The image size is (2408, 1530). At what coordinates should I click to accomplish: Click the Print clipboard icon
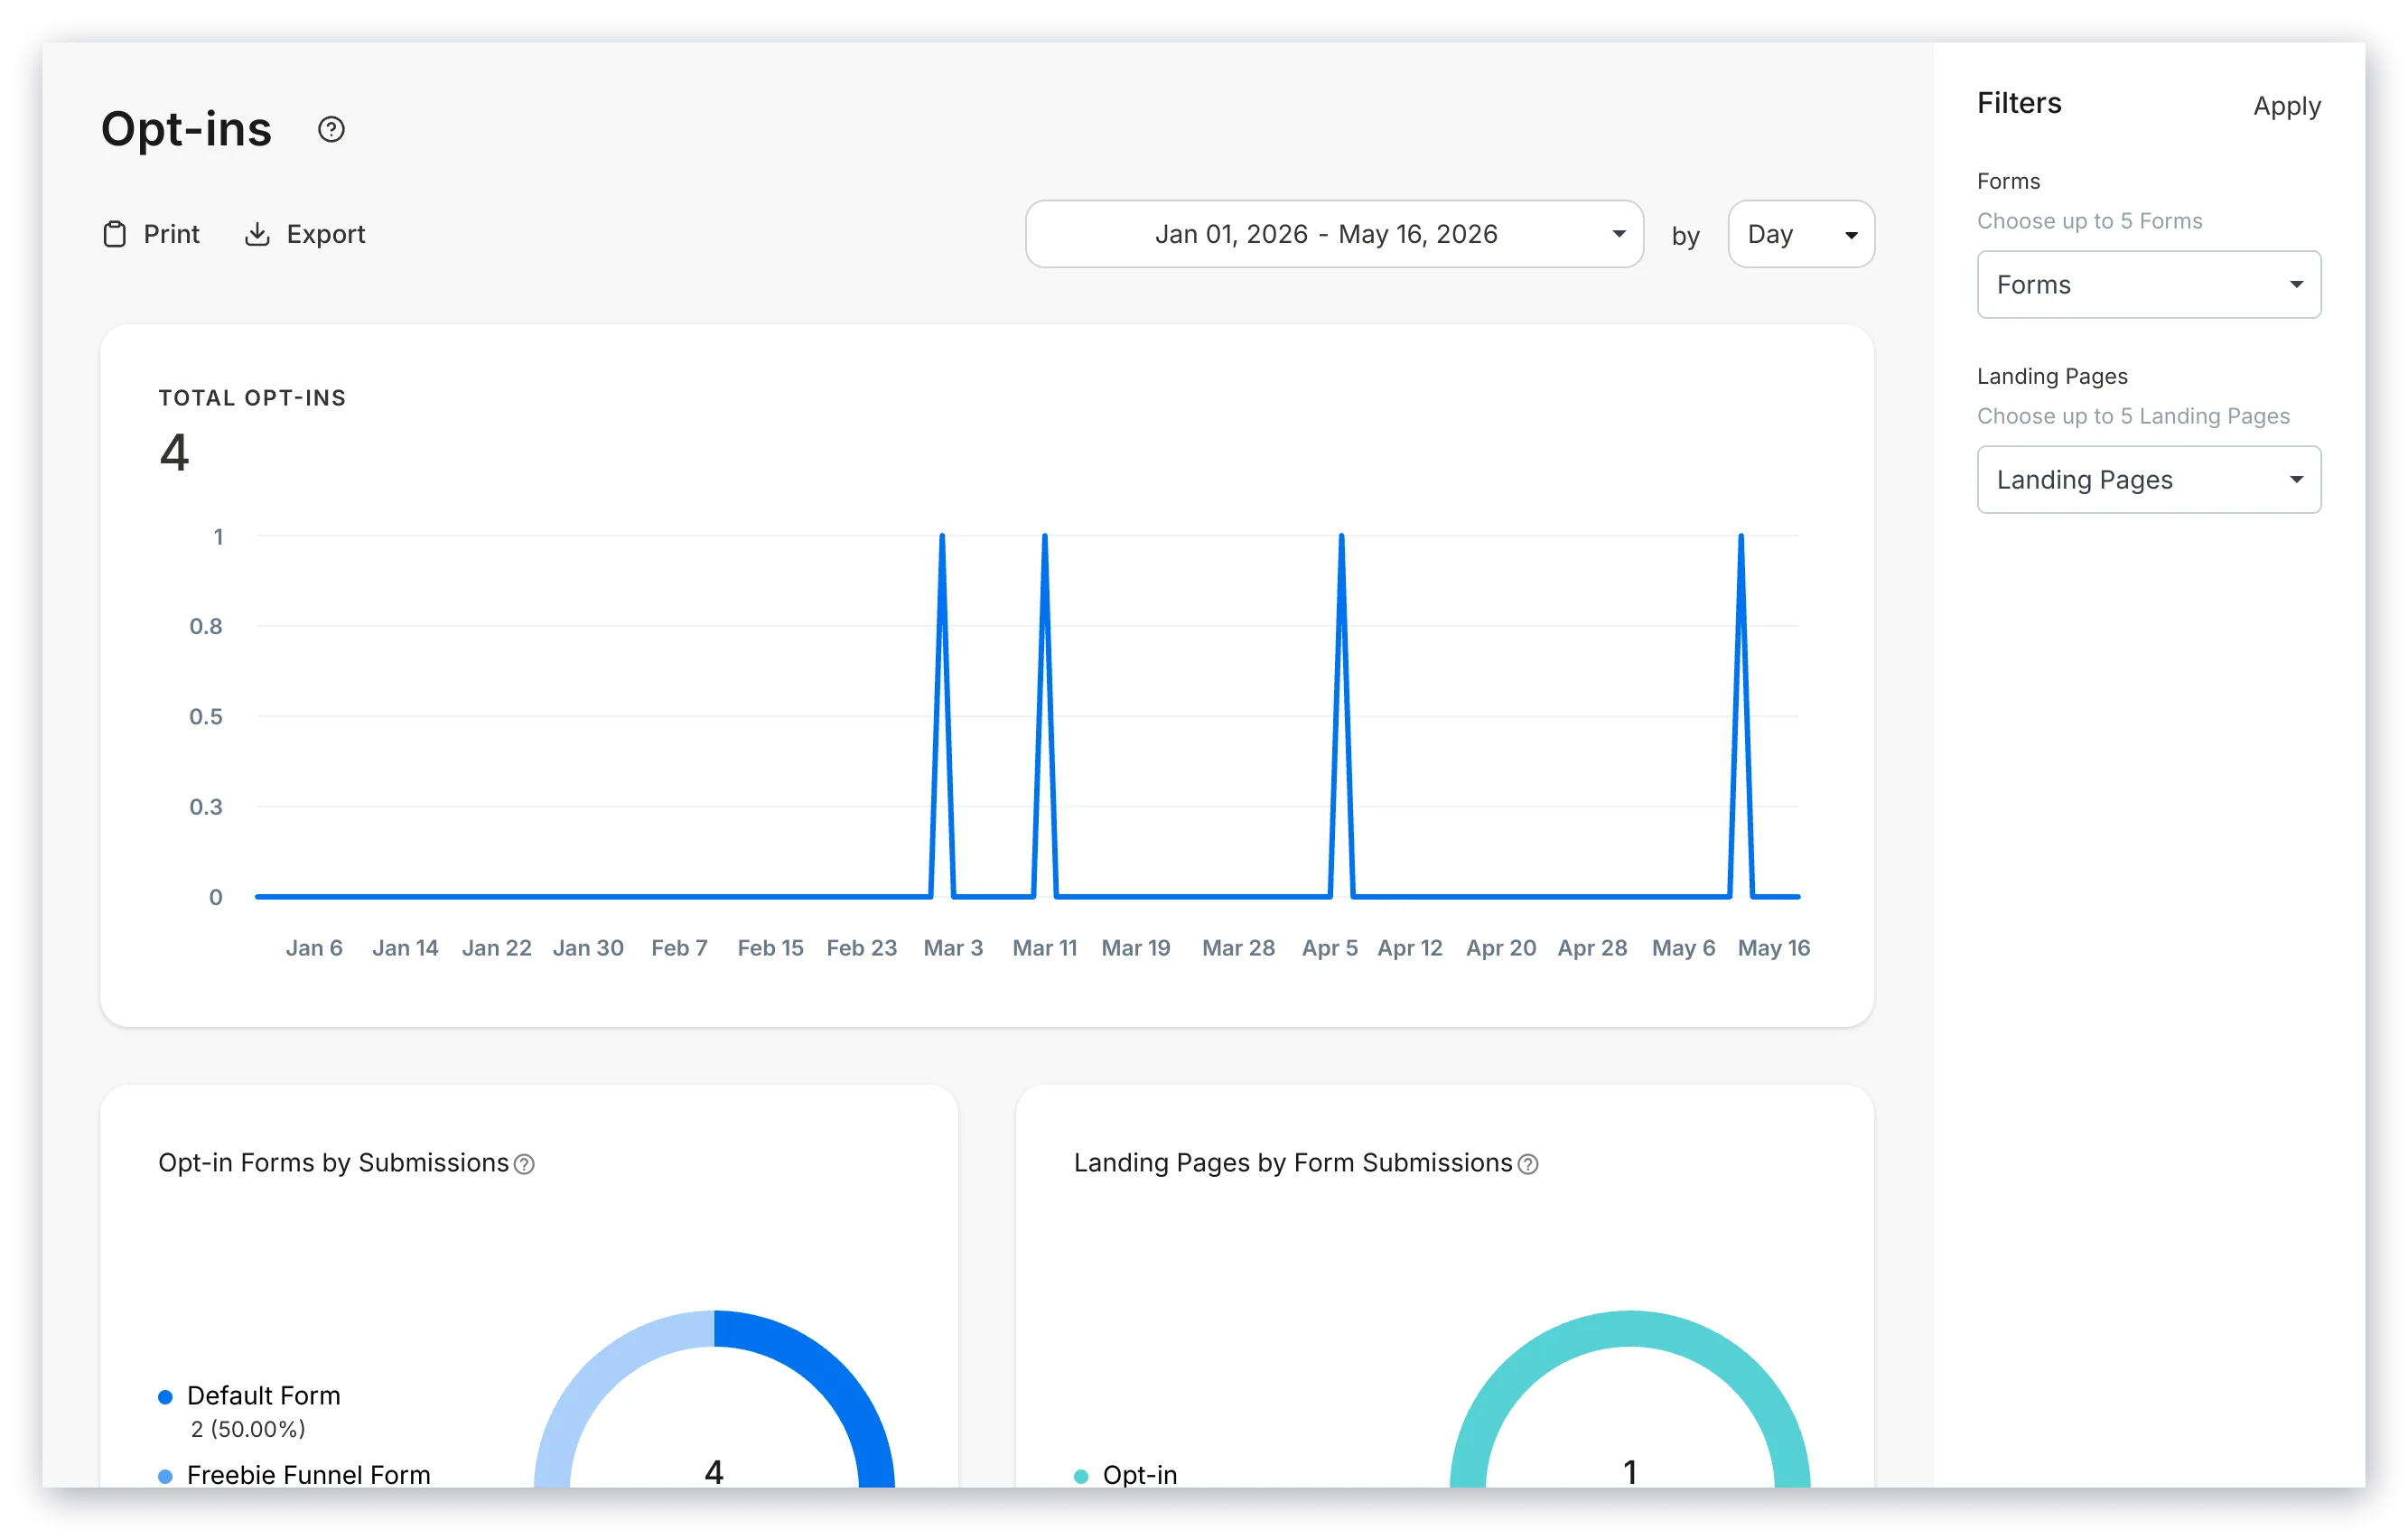point(115,234)
